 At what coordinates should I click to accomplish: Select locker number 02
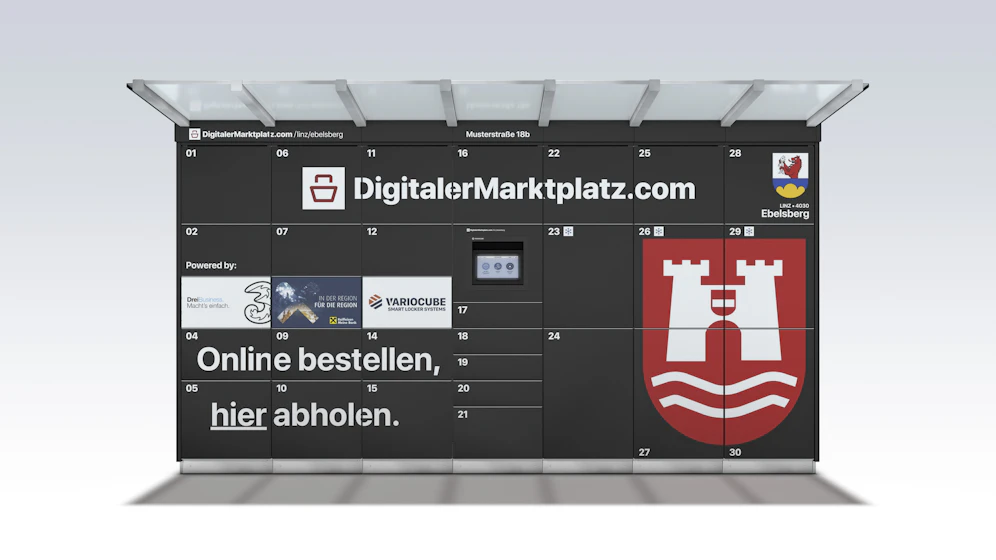[191, 232]
